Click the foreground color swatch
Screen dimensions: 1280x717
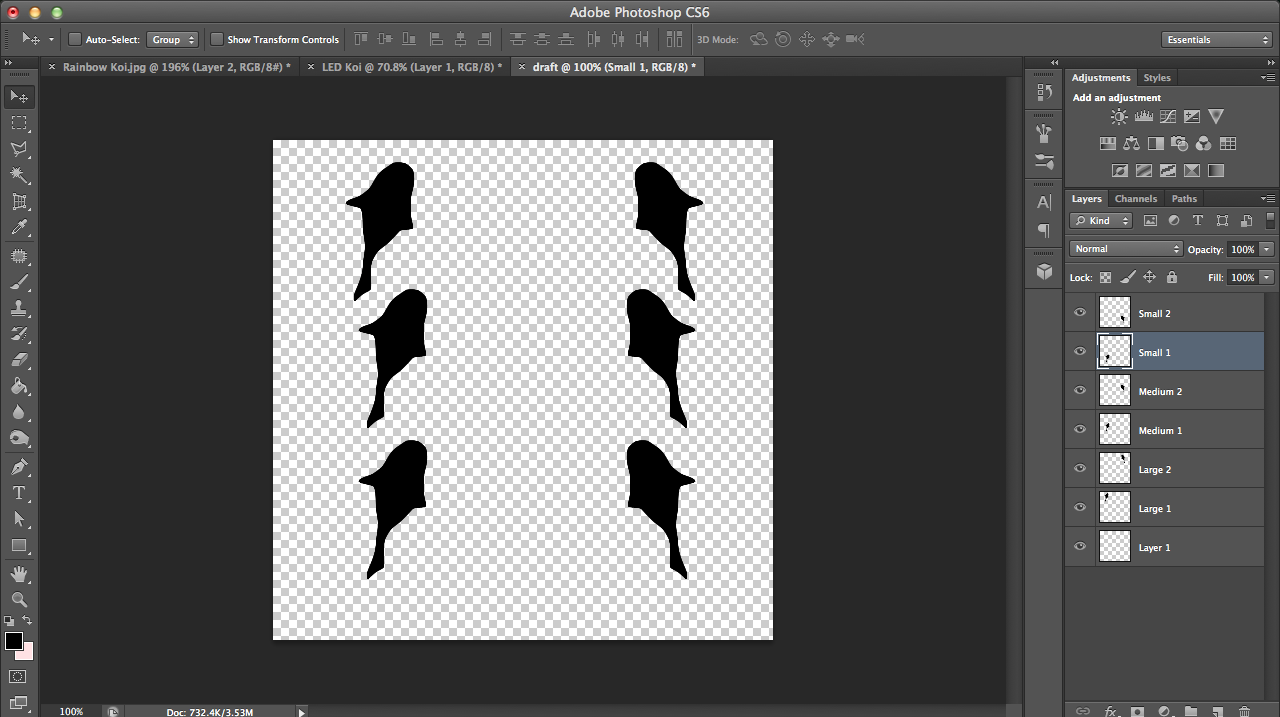(x=14, y=642)
